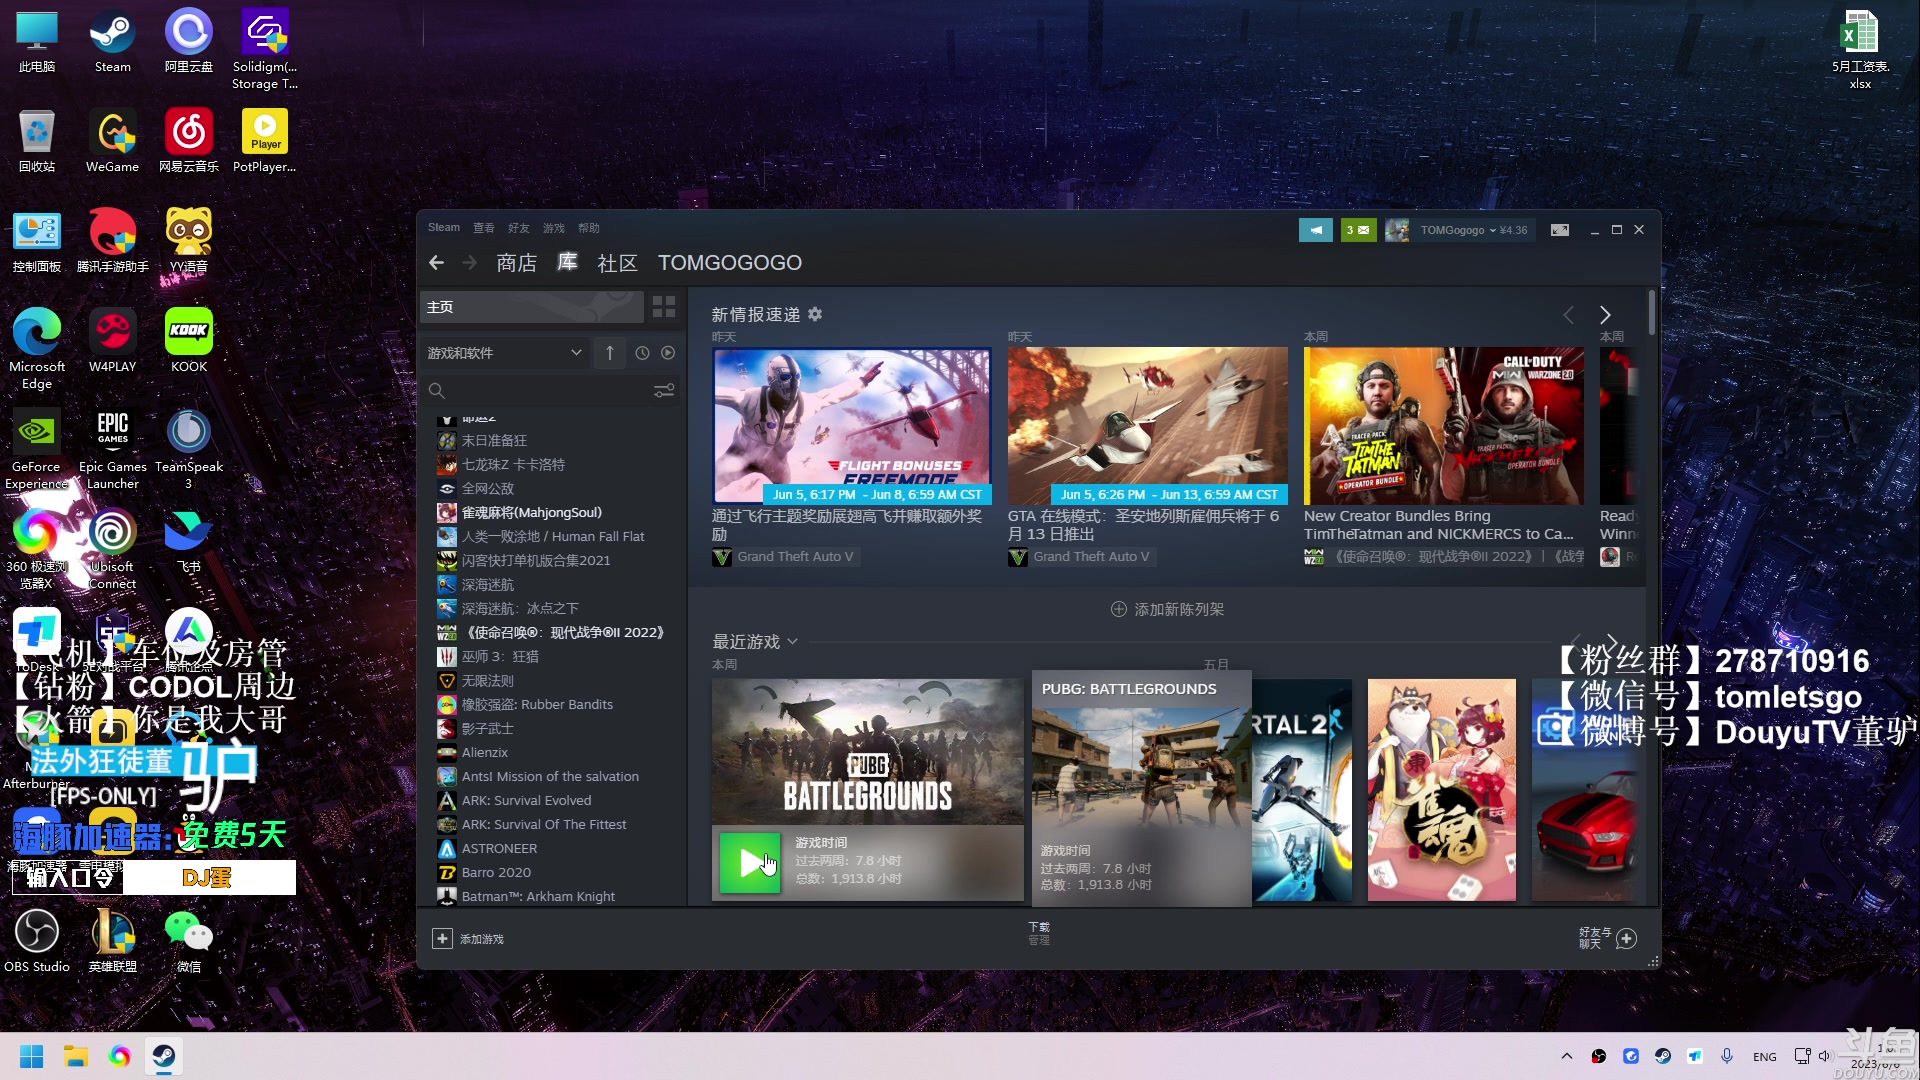
Task: Click 添加新陈列架 button
Action: tap(1167, 609)
